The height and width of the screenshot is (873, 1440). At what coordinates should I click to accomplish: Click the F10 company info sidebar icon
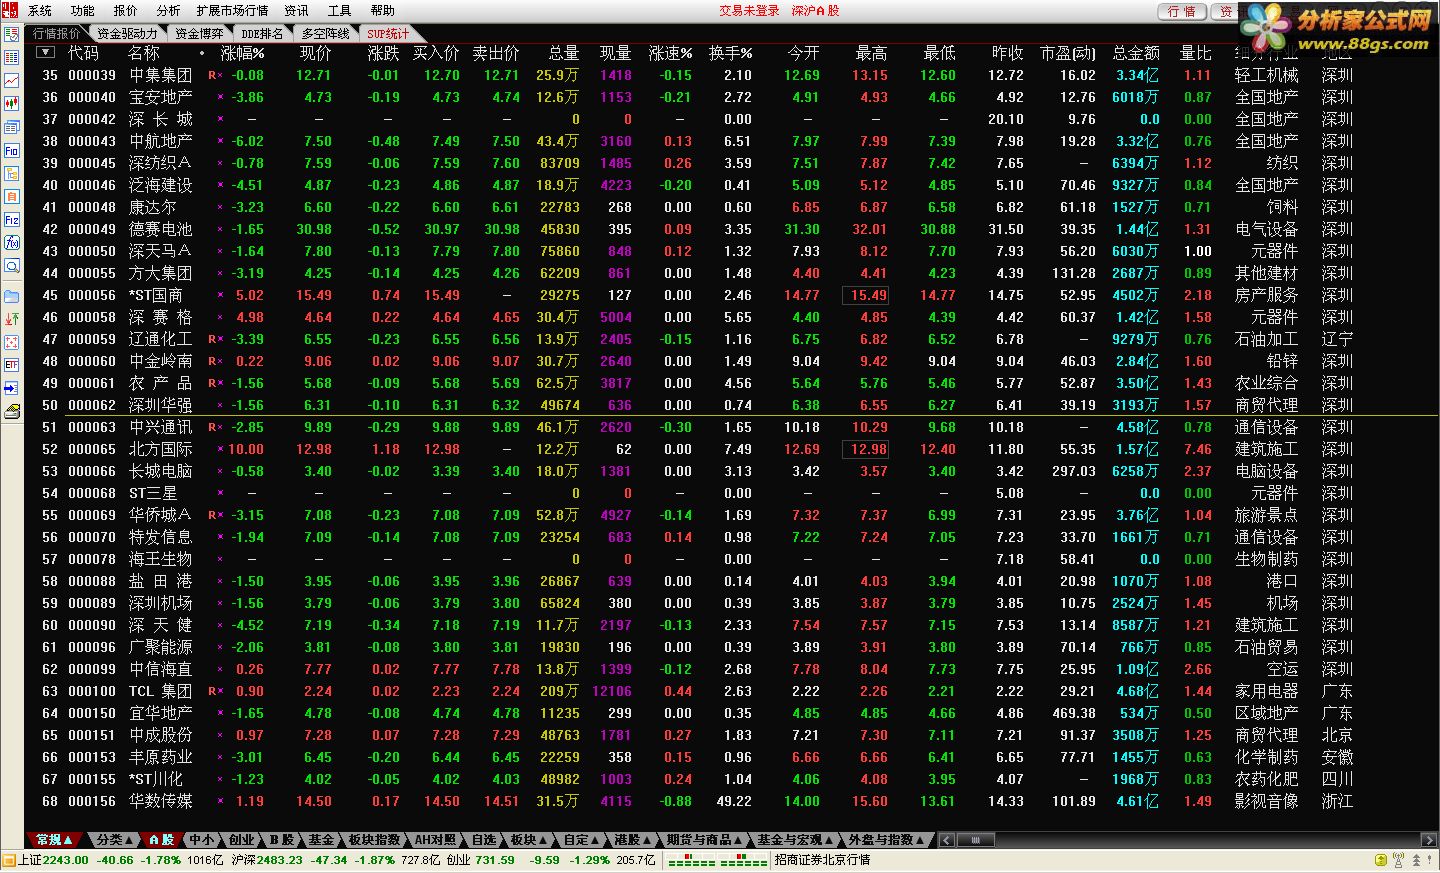click(12, 151)
